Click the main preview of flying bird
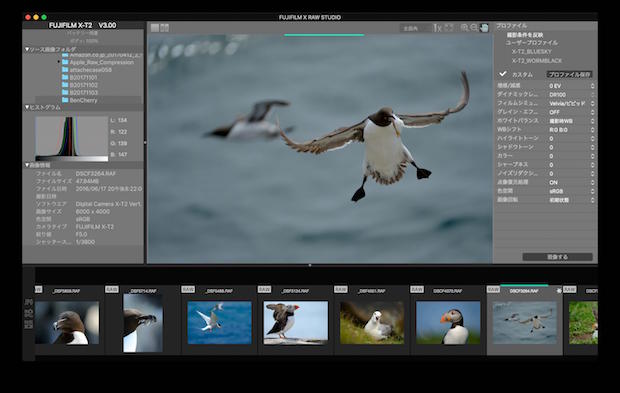Viewport: 620px width, 393px height. click(x=320, y=149)
